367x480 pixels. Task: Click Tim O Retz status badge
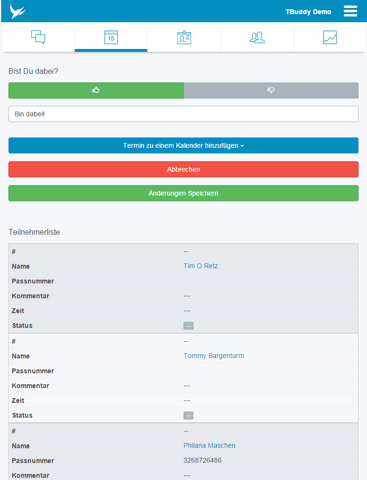[x=188, y=326]
